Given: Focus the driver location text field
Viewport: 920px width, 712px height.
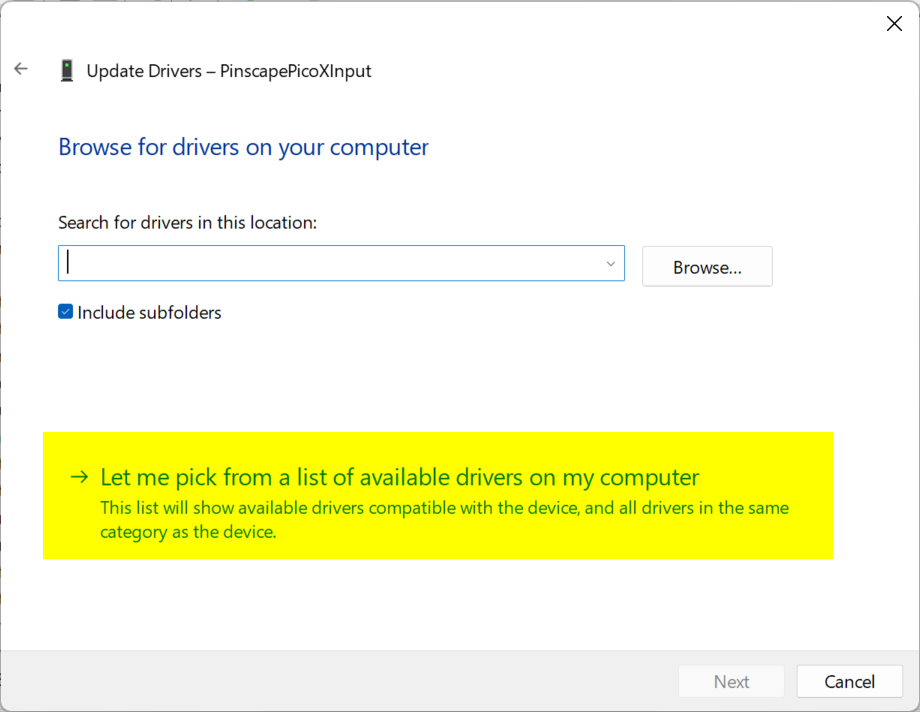Looking at the screenshot, I should (341, 263).
